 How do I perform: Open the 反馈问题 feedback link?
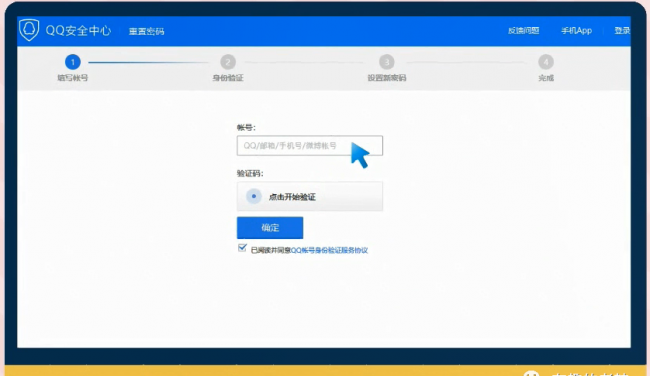(x=524, y=31)
